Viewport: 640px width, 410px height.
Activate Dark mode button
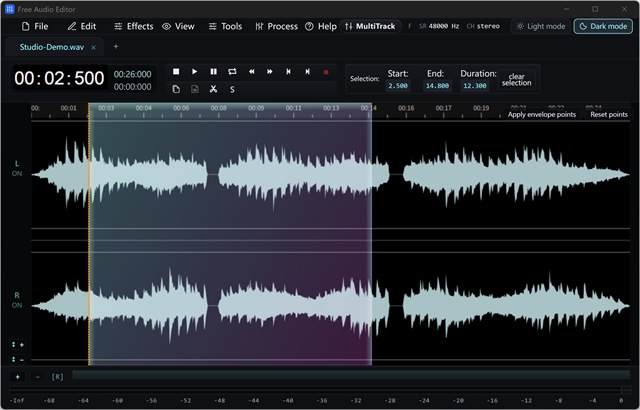point(603,27)
